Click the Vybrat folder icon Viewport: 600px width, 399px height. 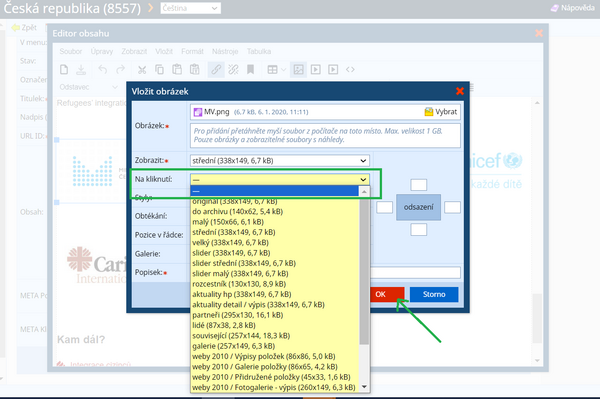pos(429,112)
